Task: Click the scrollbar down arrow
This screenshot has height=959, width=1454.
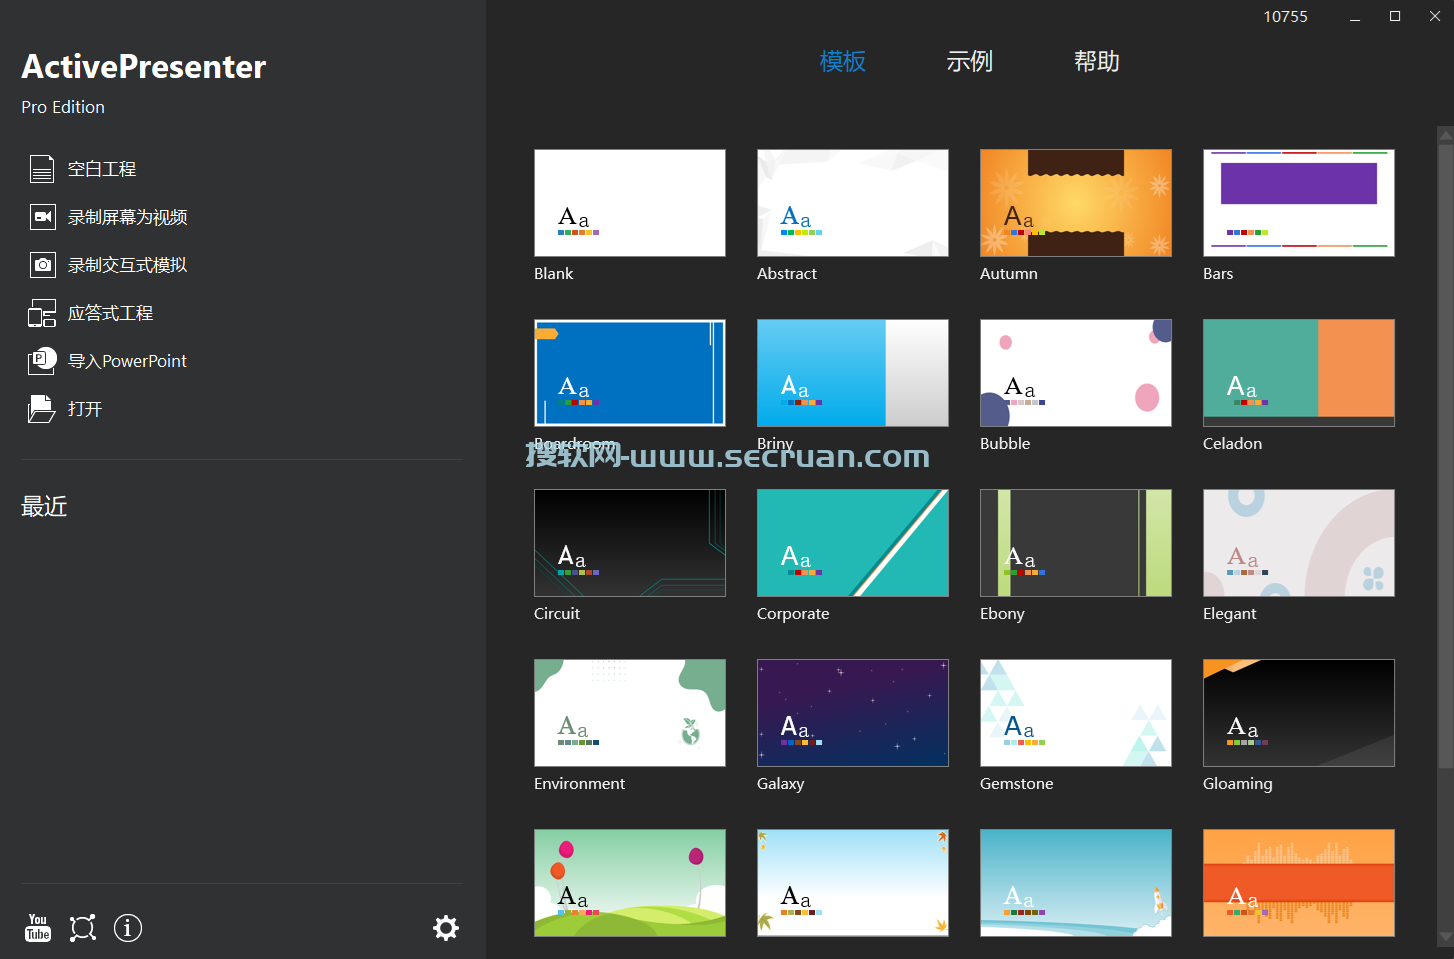Action: pos(1445,938)
